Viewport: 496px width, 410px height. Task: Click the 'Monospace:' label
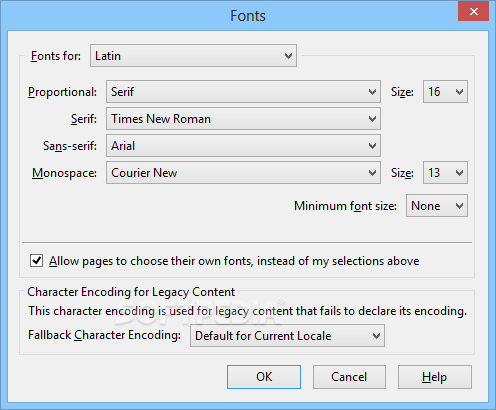tap(64, 173)
